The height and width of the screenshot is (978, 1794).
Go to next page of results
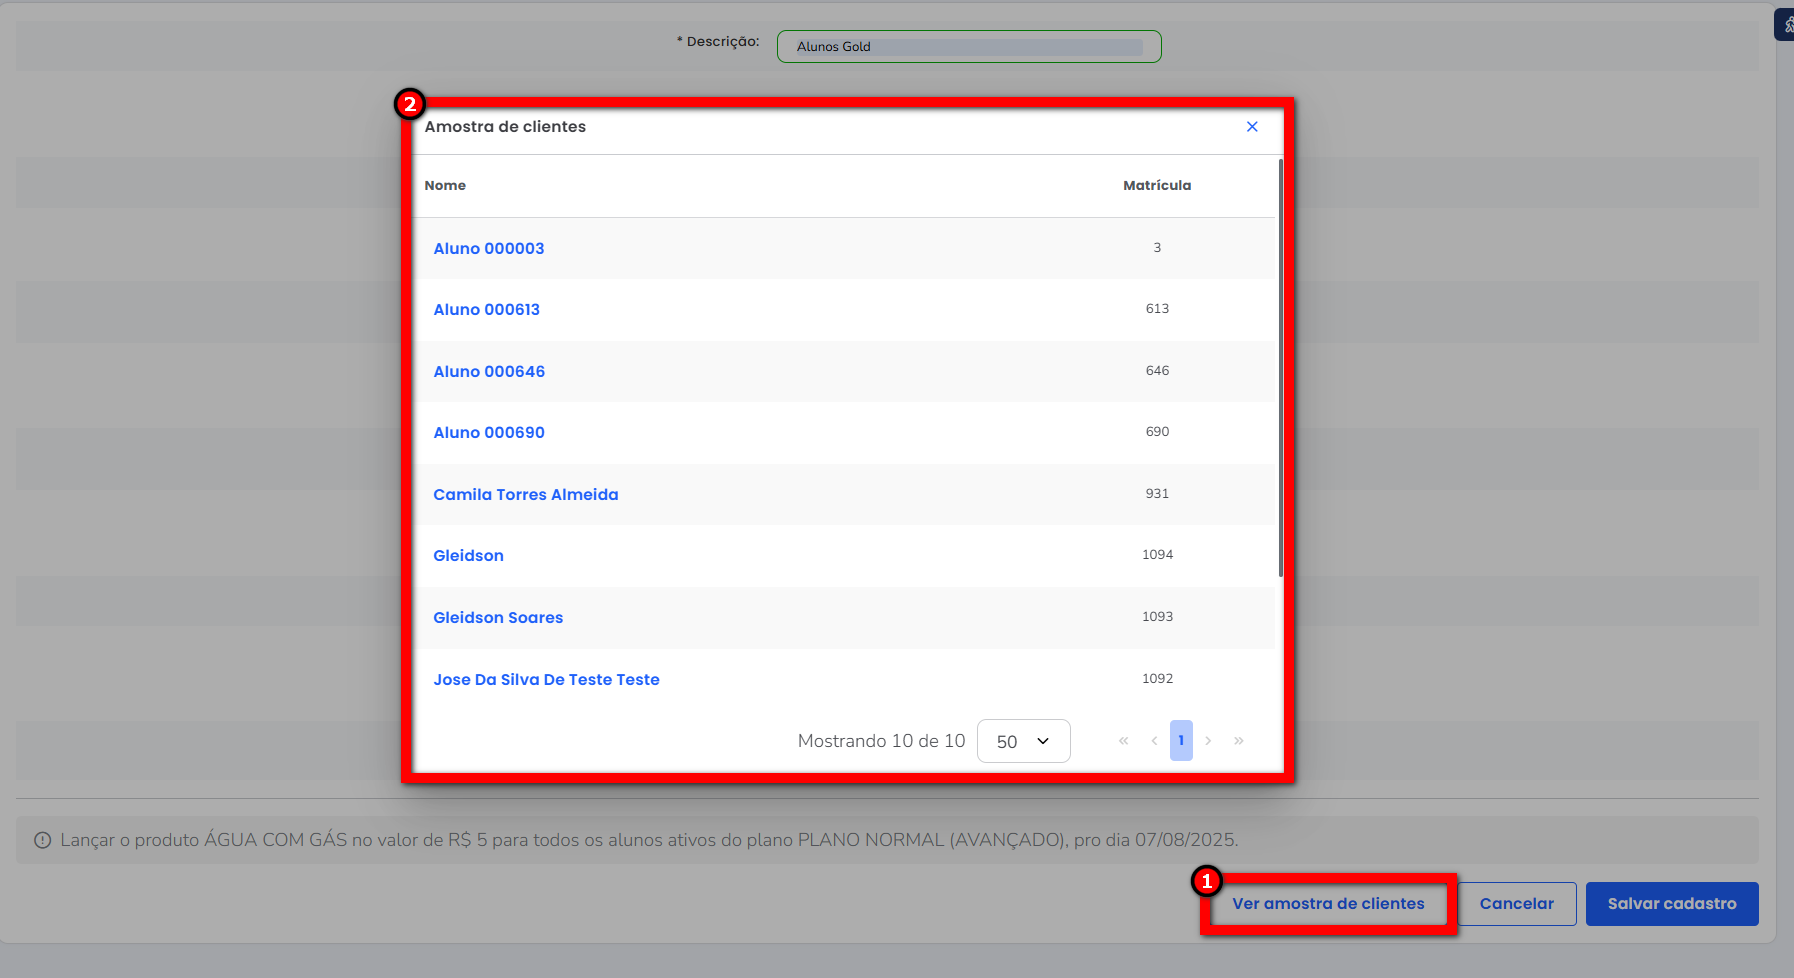point(1208,741)
